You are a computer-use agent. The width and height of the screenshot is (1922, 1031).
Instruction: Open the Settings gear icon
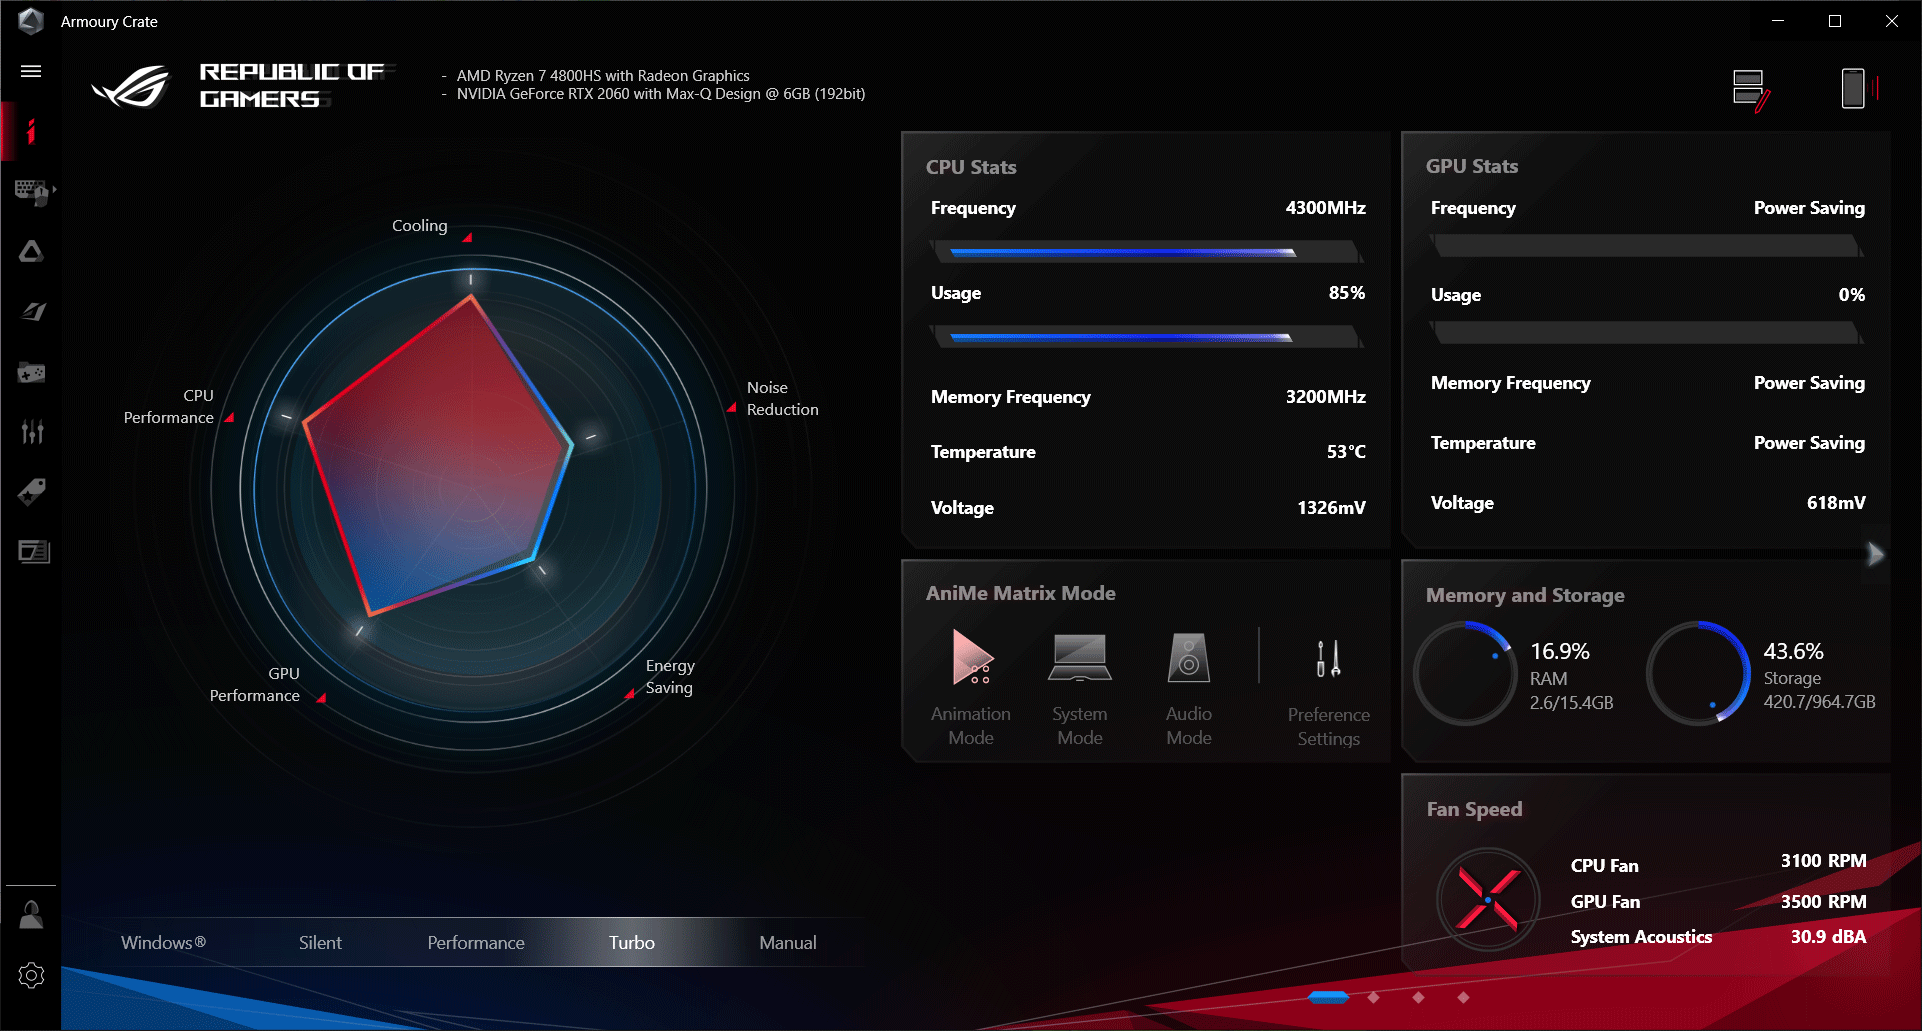[31, 975]
